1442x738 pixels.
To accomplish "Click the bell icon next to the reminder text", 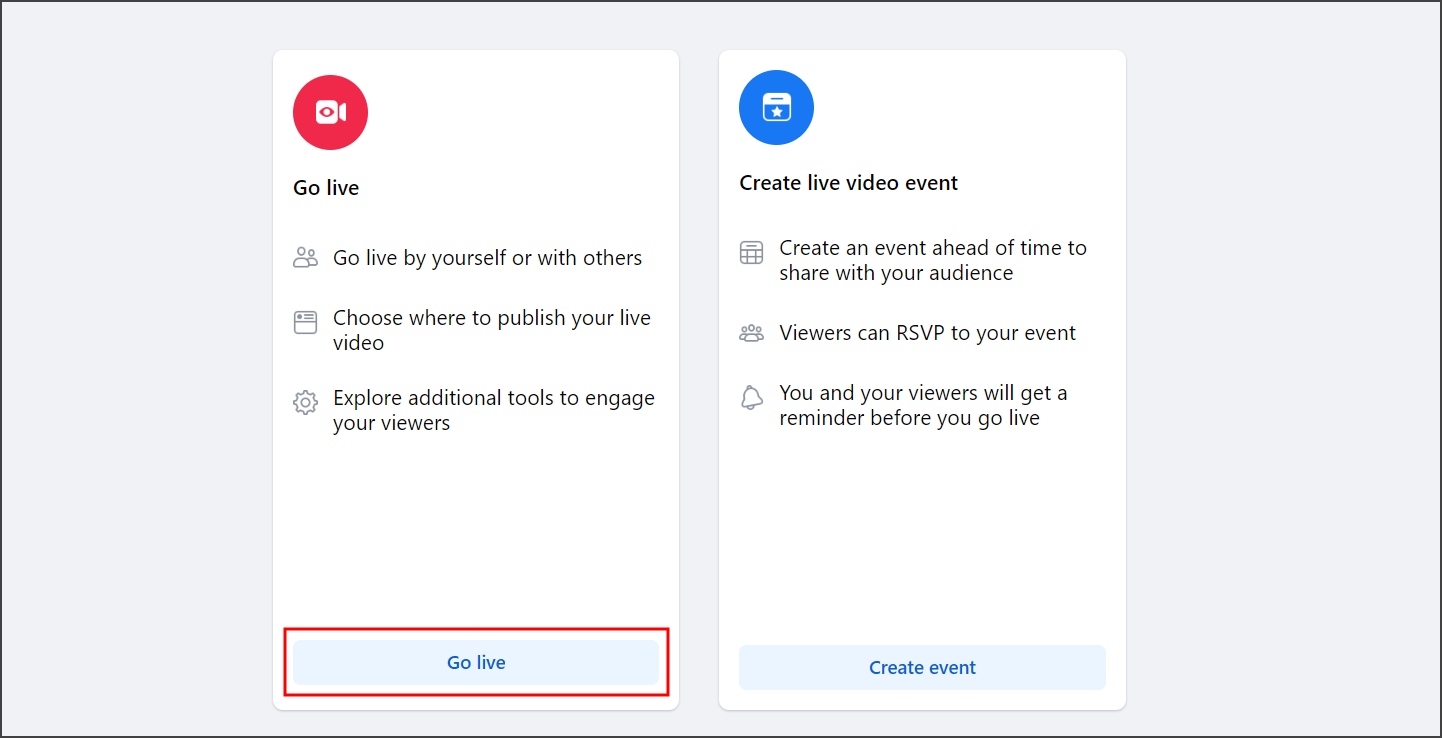I will tap(751, 397).
